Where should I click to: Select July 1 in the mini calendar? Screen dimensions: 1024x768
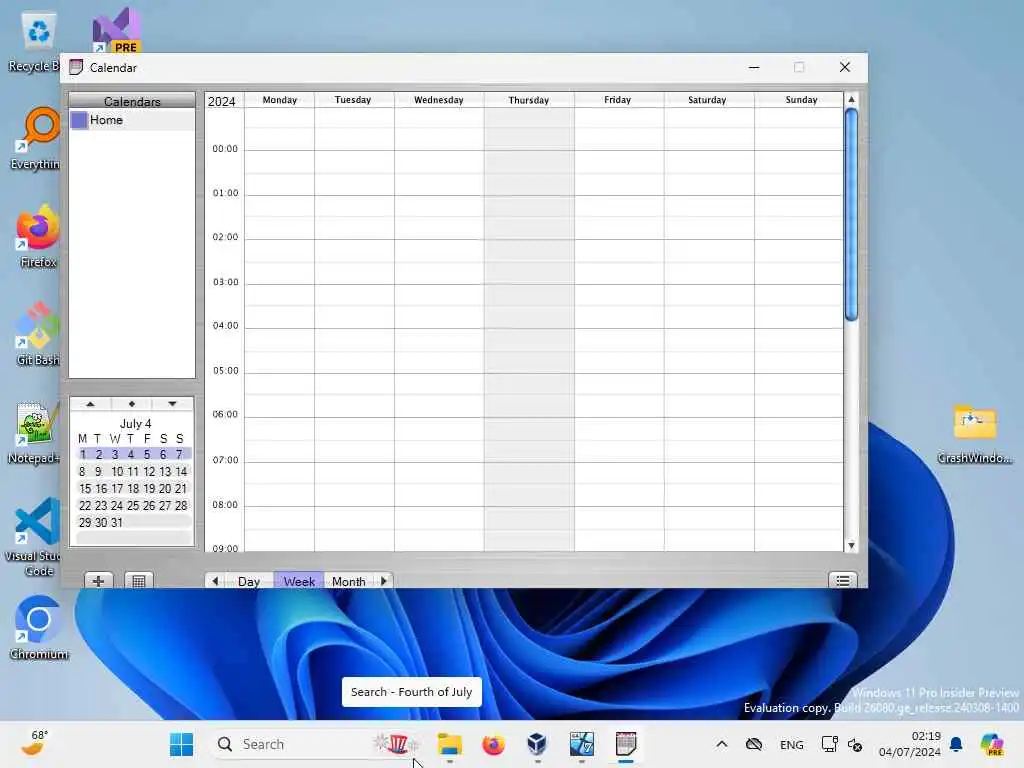point(83,454)
